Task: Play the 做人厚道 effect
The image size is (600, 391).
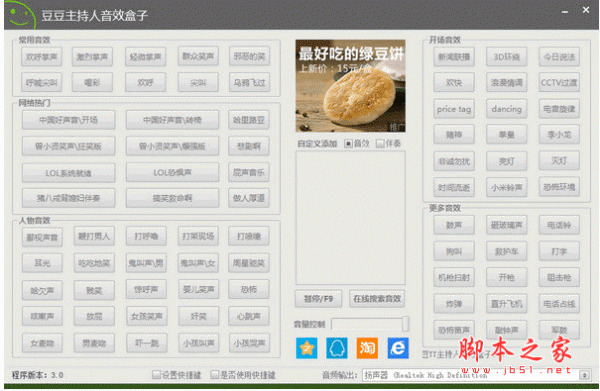Action: point(249,198)
